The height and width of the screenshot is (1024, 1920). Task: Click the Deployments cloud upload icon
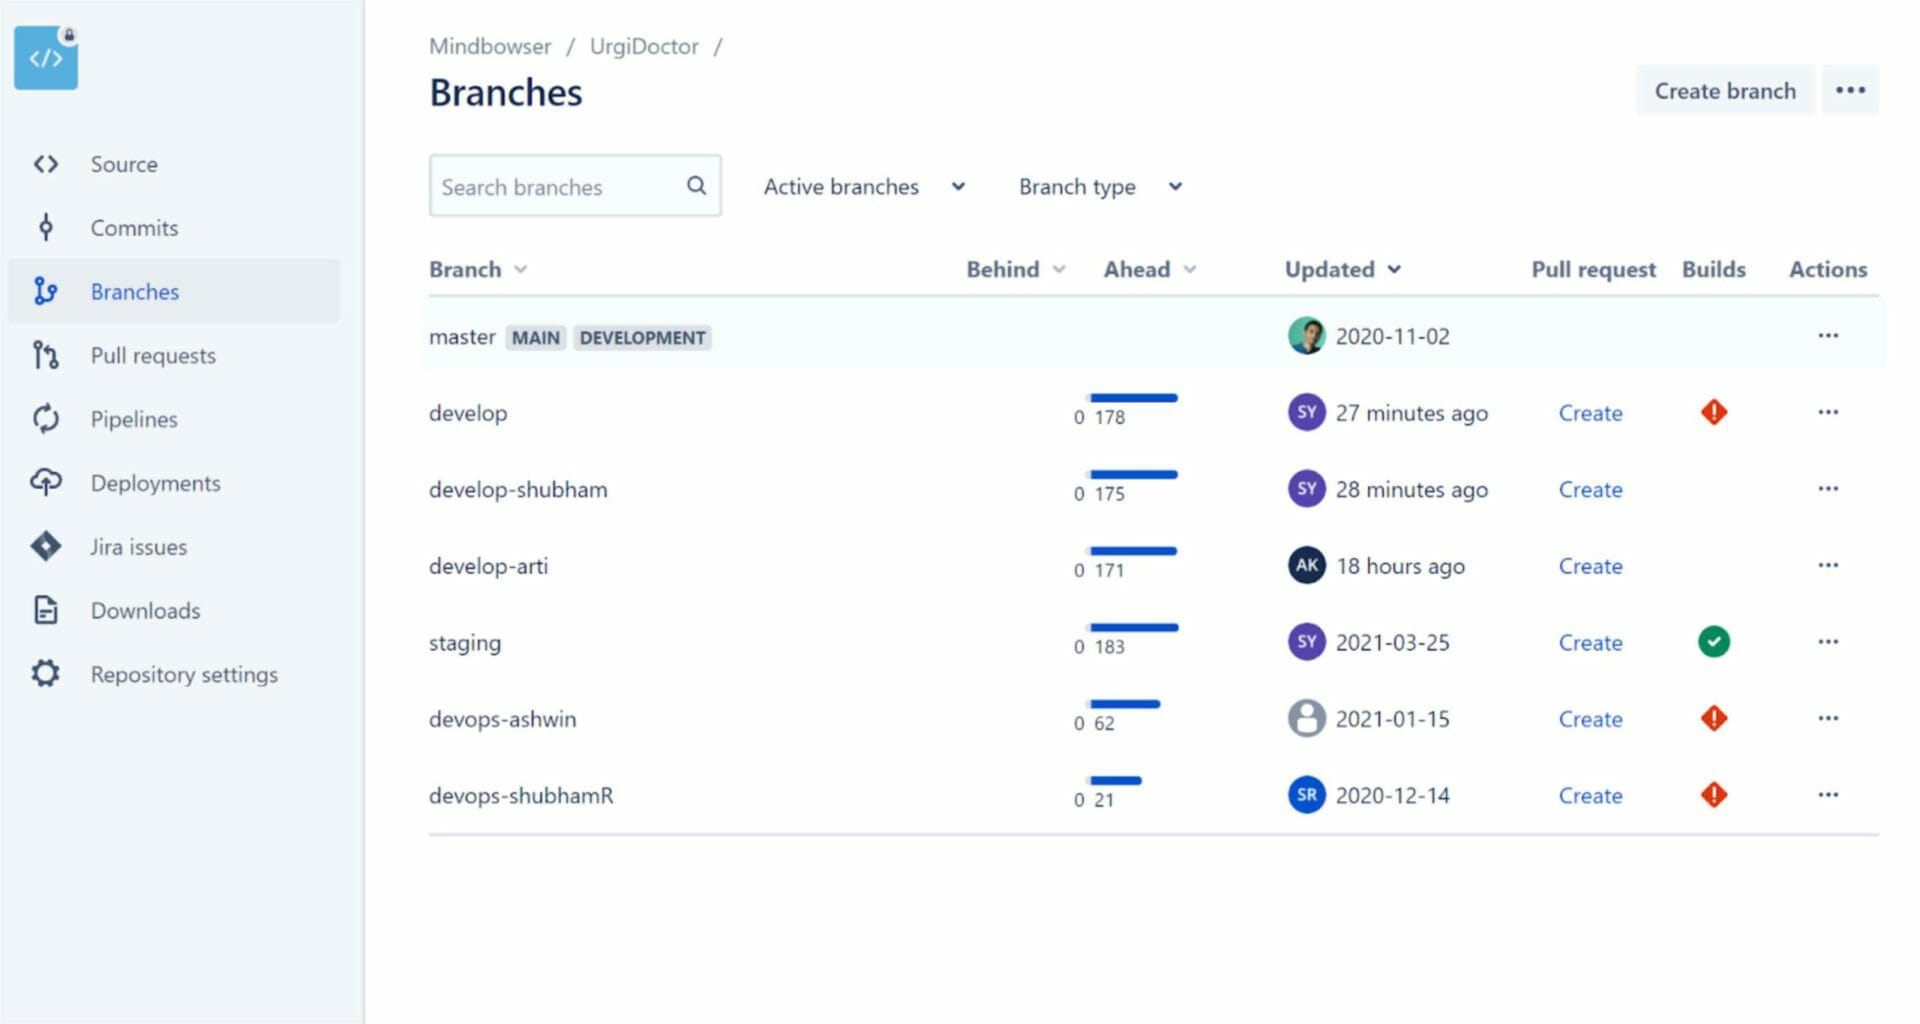46,482
